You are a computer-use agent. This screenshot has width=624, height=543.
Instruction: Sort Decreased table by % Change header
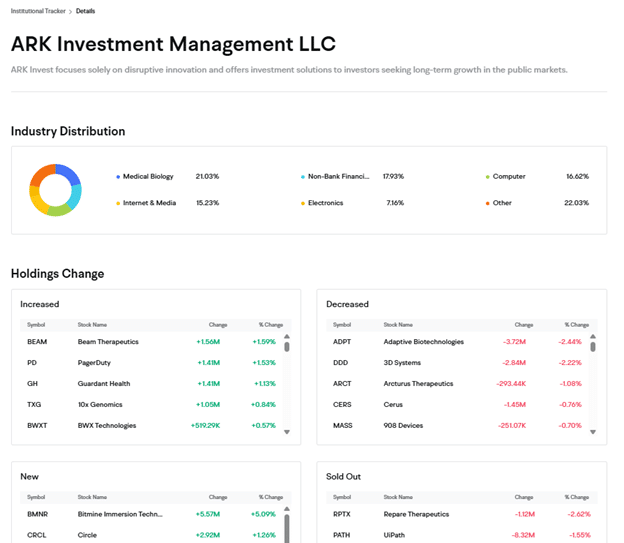577,325
